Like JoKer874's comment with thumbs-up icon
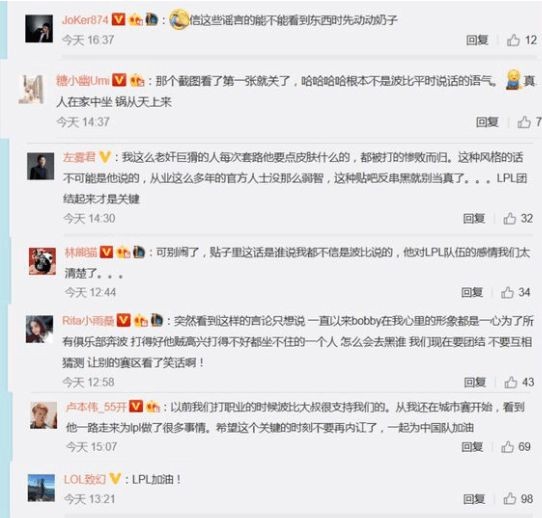The image size is (542, 518). click(x=513, y=40)
